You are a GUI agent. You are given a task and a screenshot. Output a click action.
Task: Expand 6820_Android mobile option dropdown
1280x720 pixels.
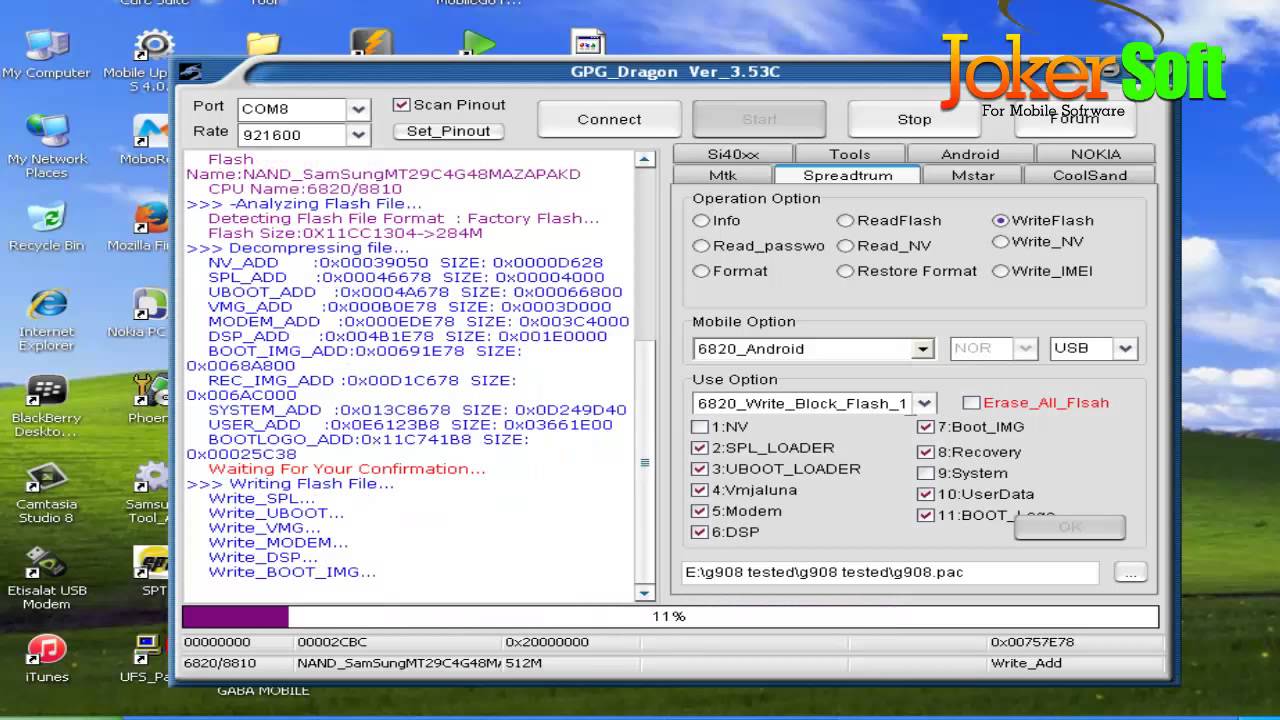(922, 349)
